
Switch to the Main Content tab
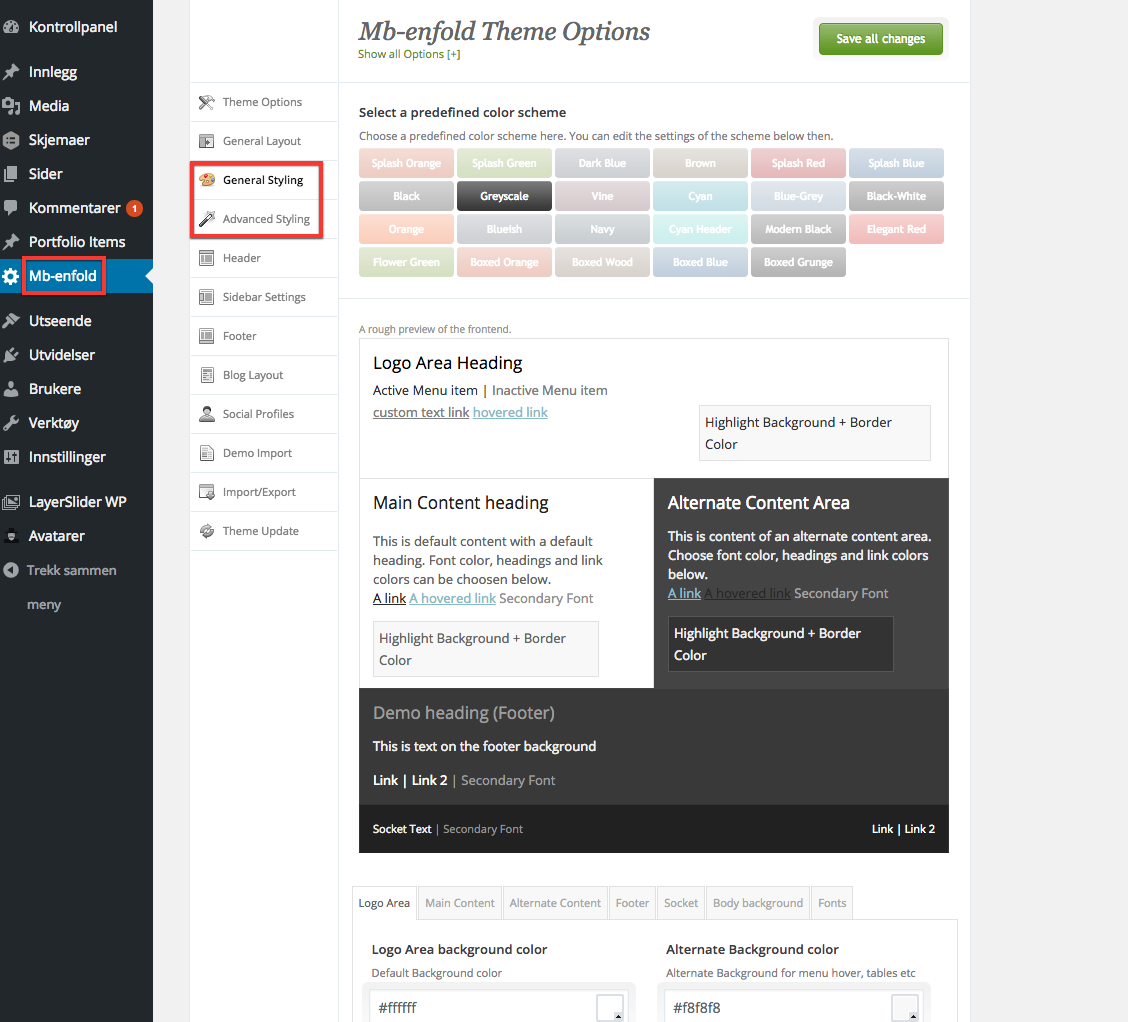pyautogui.click(x=460, y=903)
